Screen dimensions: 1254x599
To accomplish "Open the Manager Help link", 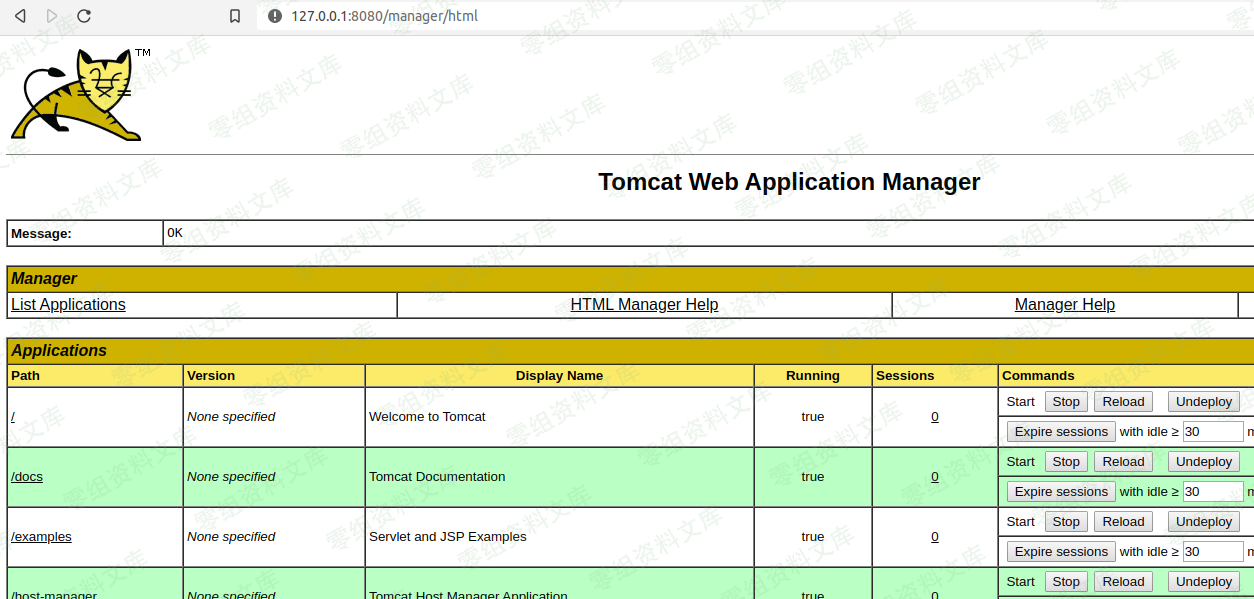I will 1064,305.
